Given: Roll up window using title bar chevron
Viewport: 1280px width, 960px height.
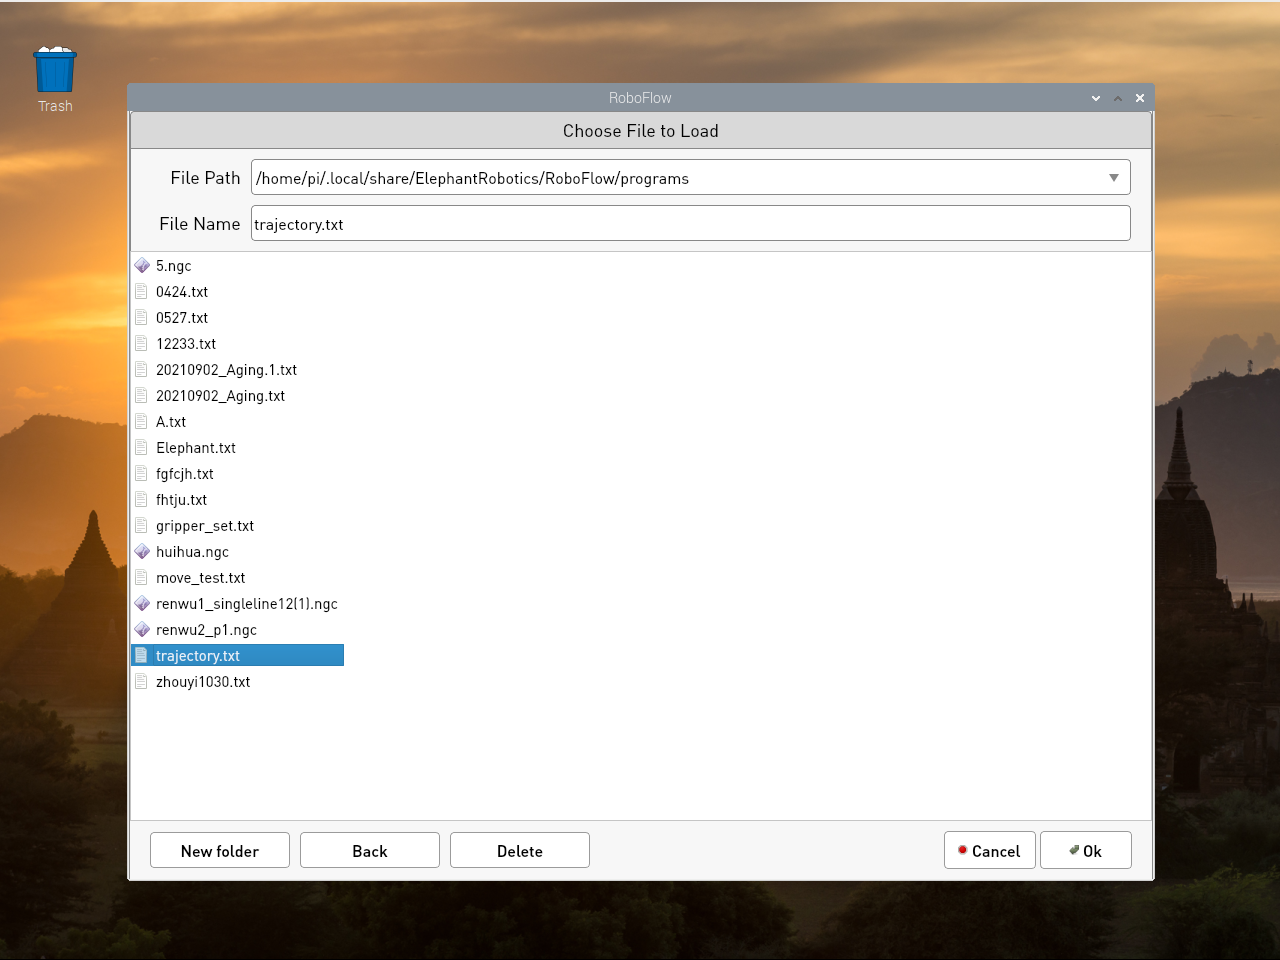Looking at the screenshot, I should [1096, 98].
